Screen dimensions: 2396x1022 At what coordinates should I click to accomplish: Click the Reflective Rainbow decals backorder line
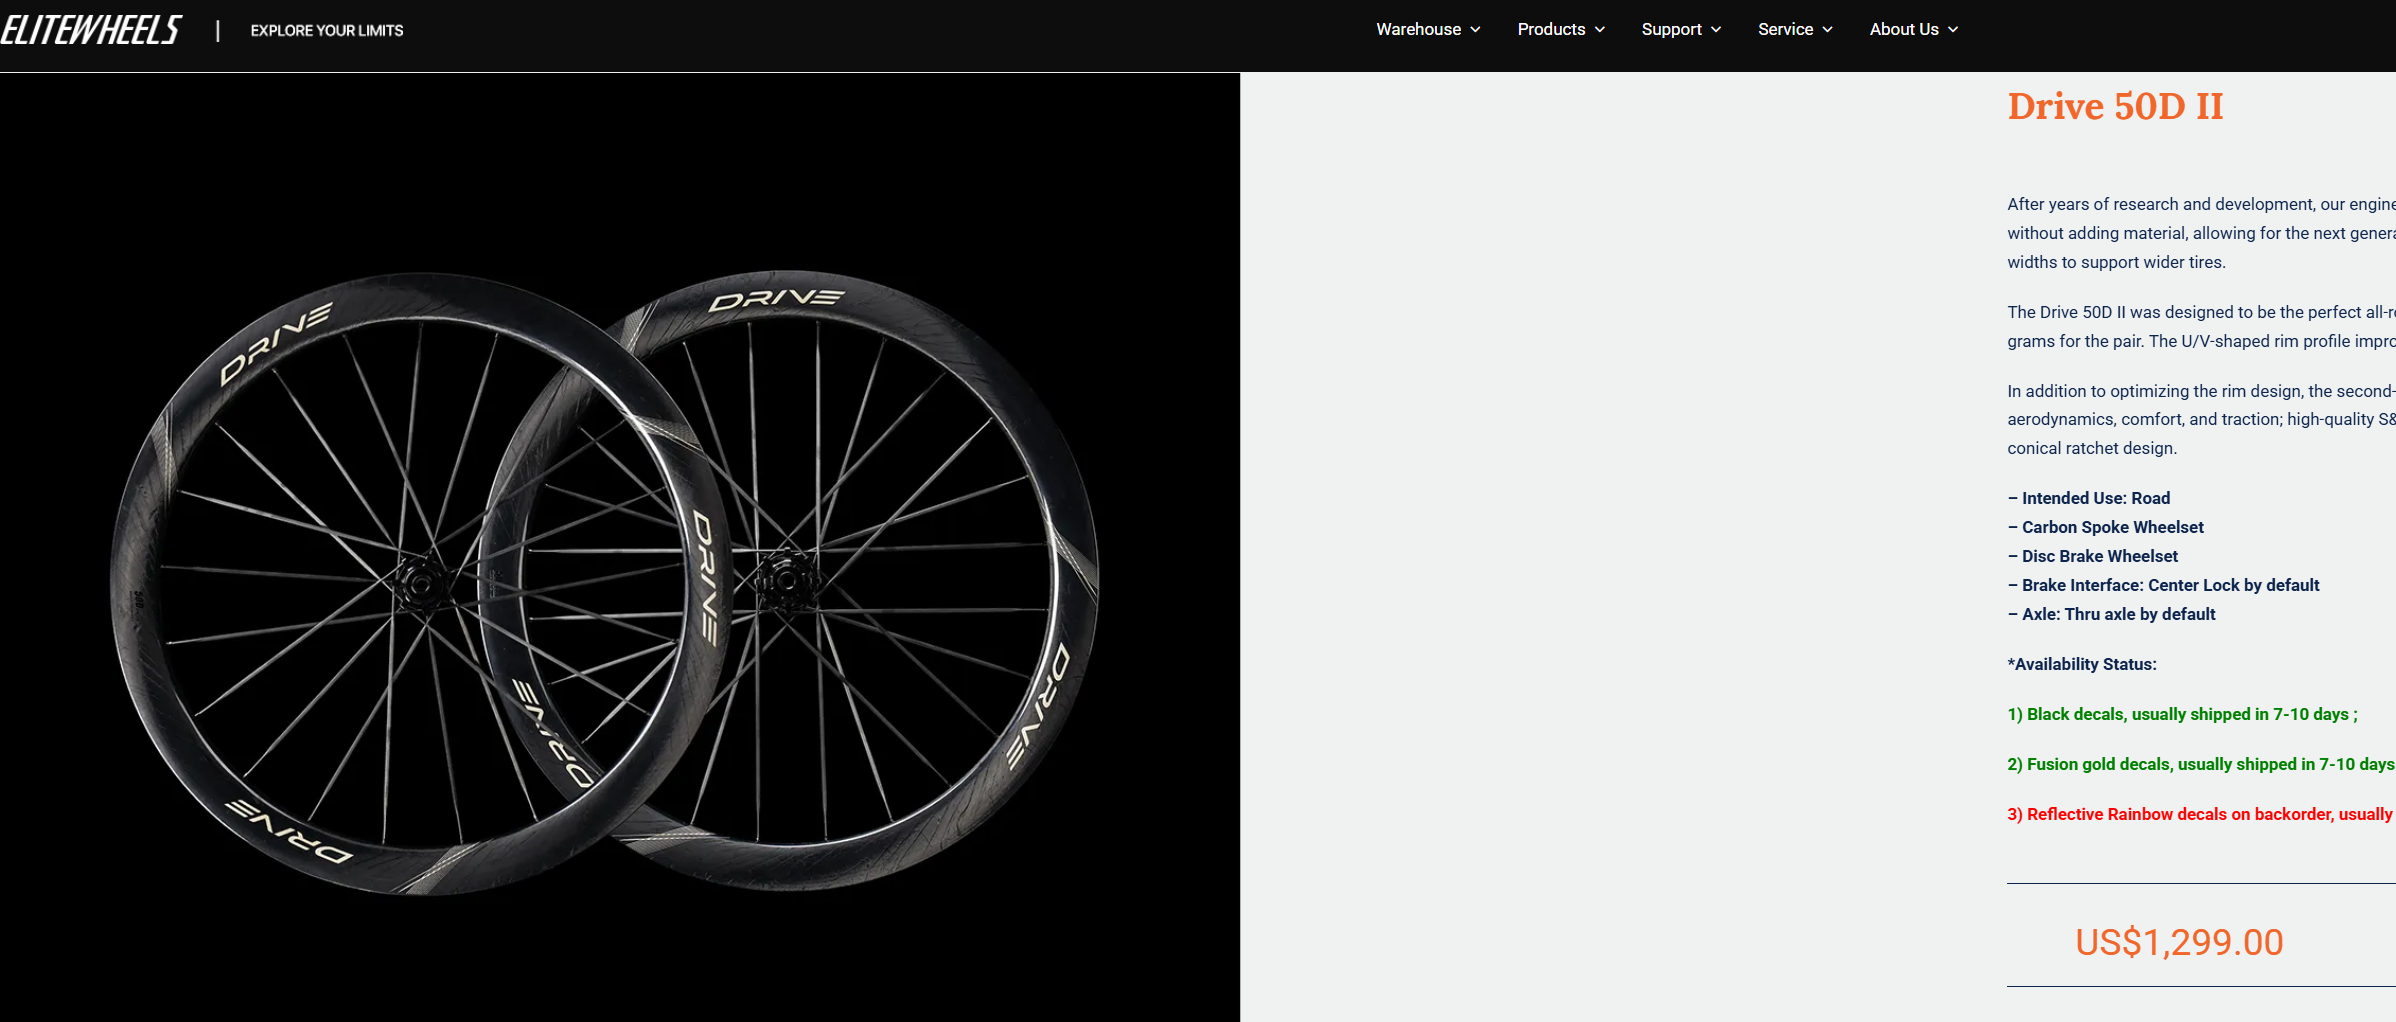point(2201,814)
